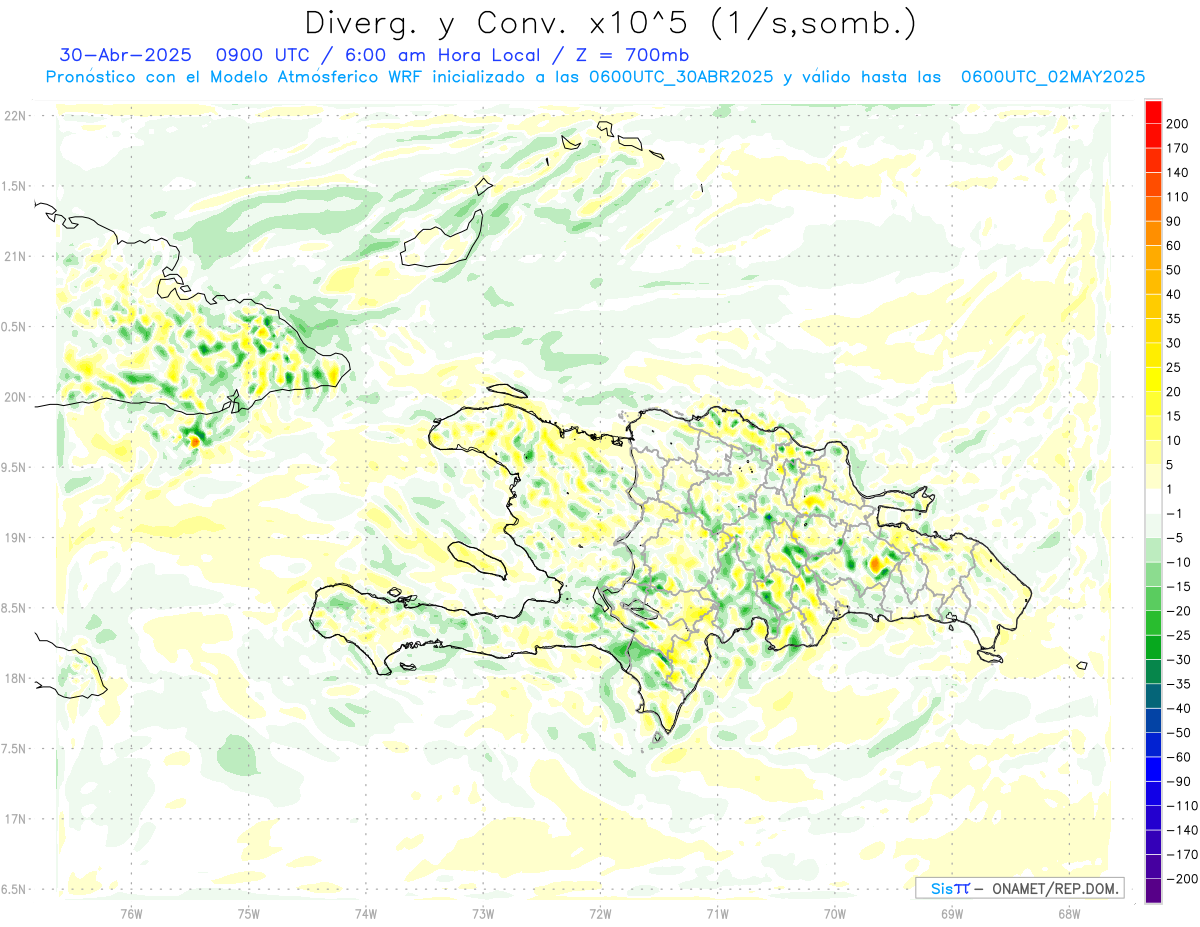Click the colorbar value label '110'
The width and height of the screenshot is (1200, 927).
1178,197
